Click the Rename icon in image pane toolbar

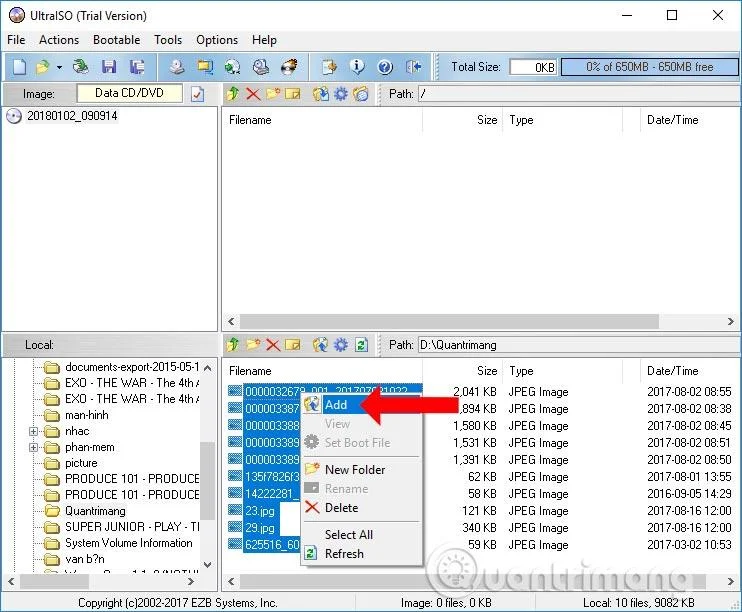pos(293,94)
